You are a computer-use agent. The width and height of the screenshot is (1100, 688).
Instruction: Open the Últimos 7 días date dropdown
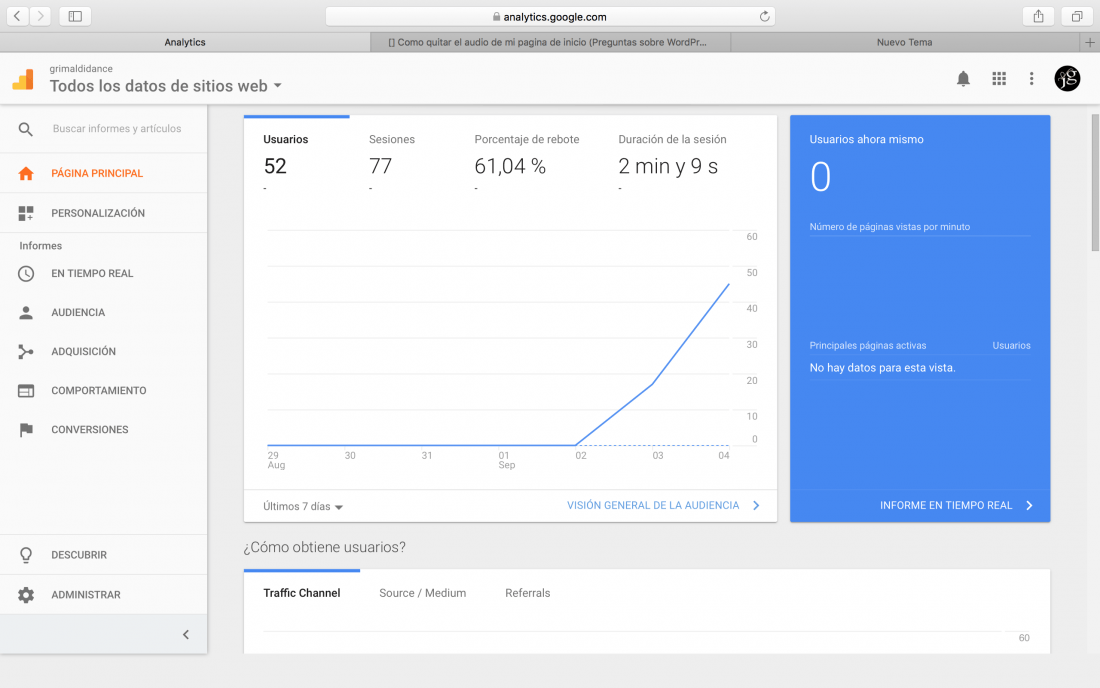pyautogui.click(x=303, y=506)
